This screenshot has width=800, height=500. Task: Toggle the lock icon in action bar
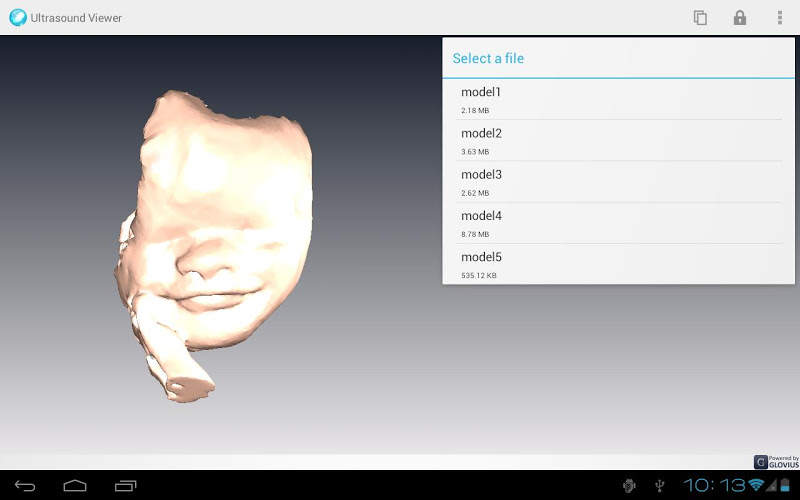tap(740, 18)
